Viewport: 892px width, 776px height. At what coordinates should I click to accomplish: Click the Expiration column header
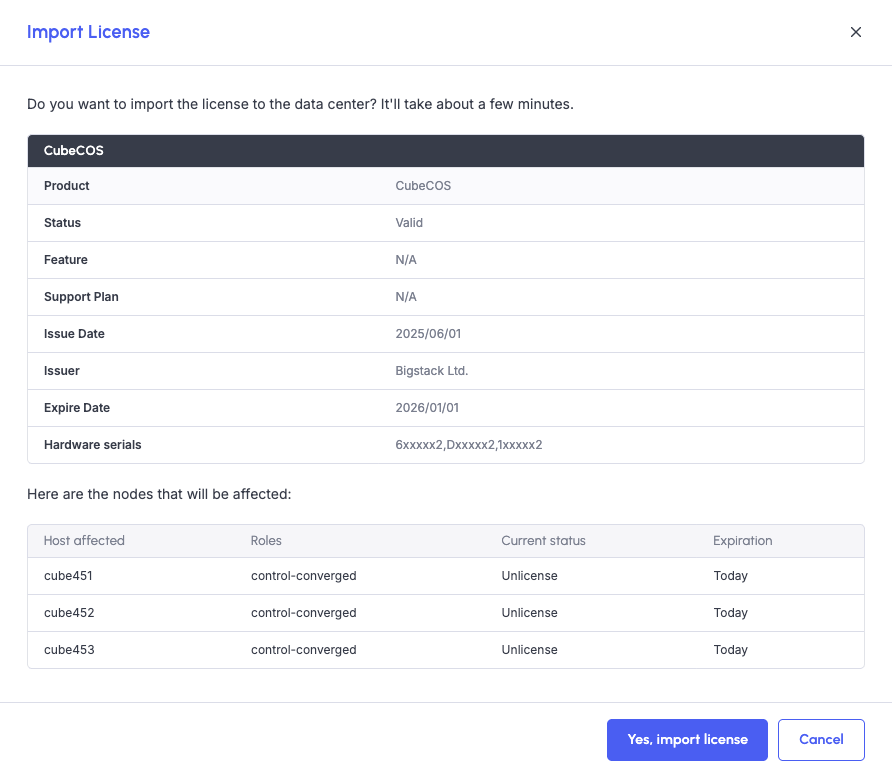click(743, 541)
